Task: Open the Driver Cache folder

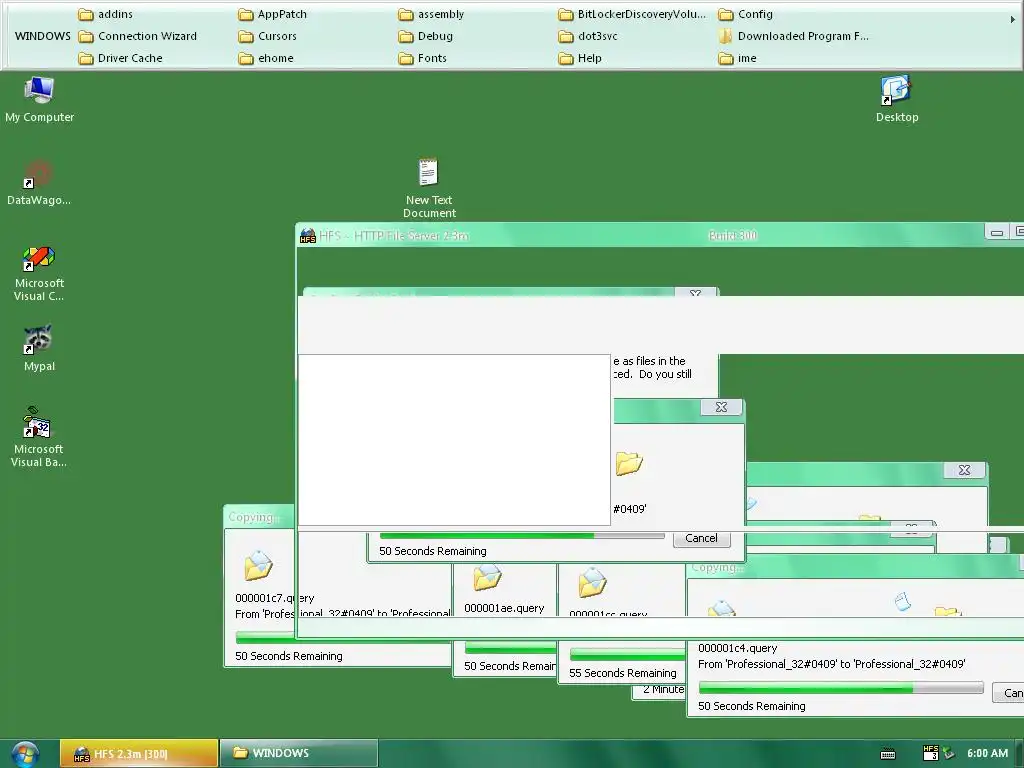Action: pos(121,59)
